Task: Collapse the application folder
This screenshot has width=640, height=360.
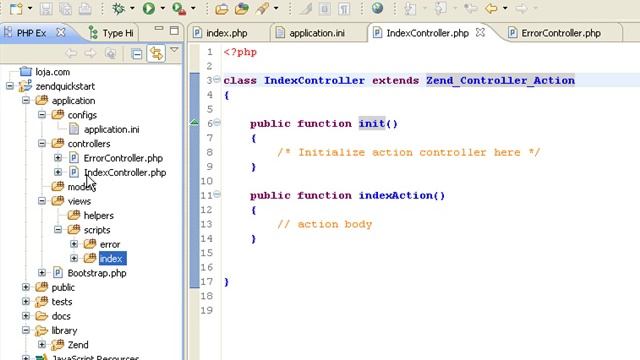Action: (26, 100)
